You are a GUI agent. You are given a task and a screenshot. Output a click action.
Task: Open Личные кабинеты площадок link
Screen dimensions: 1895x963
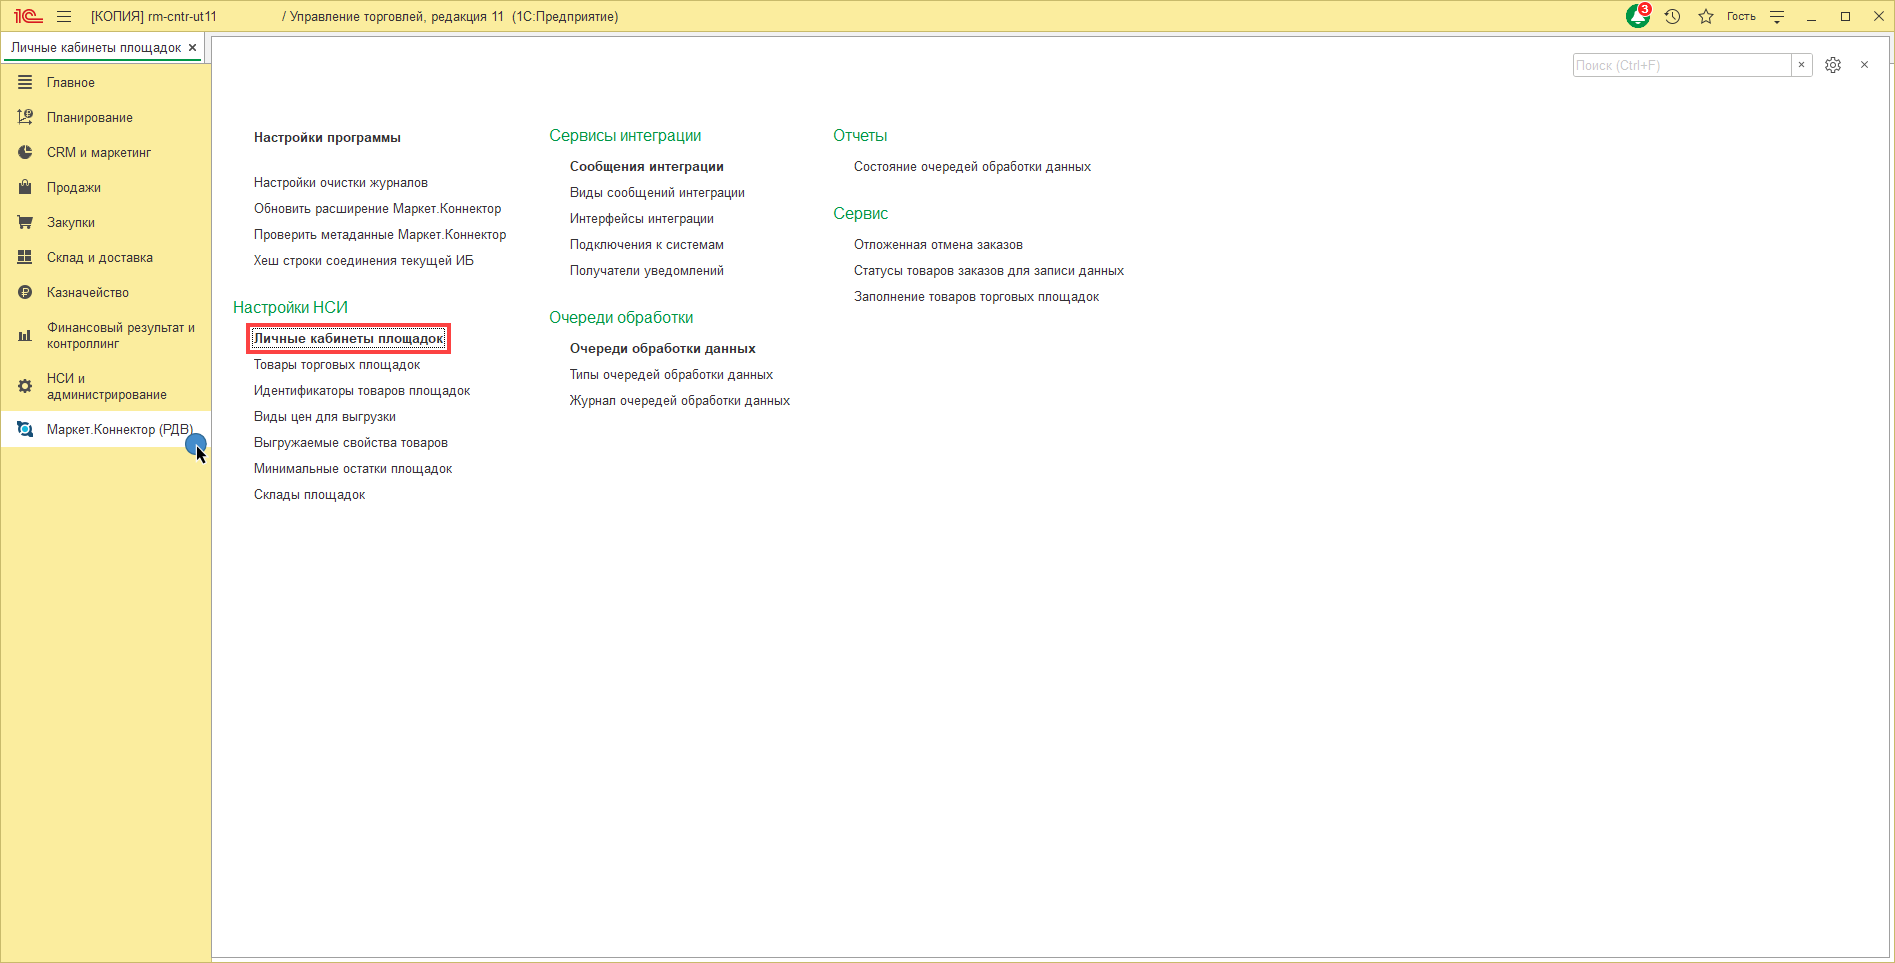pos(349,338)
